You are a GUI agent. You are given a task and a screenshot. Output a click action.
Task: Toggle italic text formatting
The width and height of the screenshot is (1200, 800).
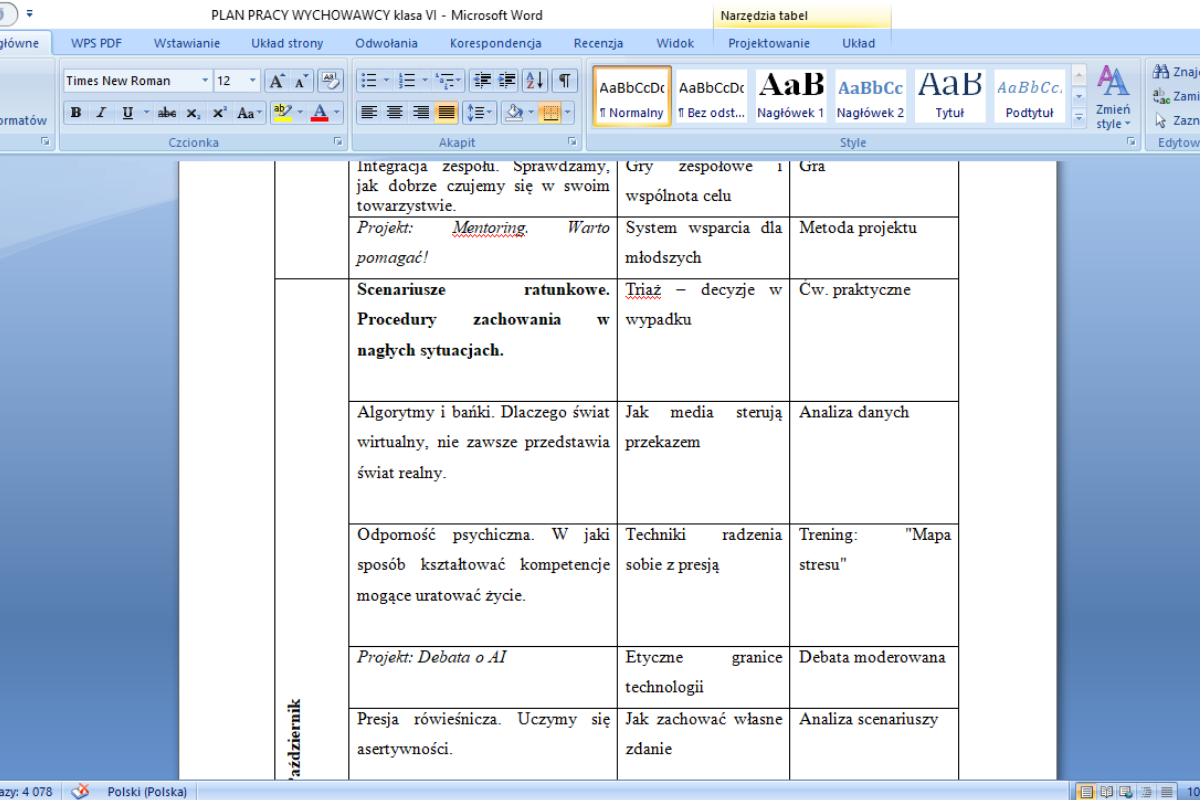click(101, 113)
